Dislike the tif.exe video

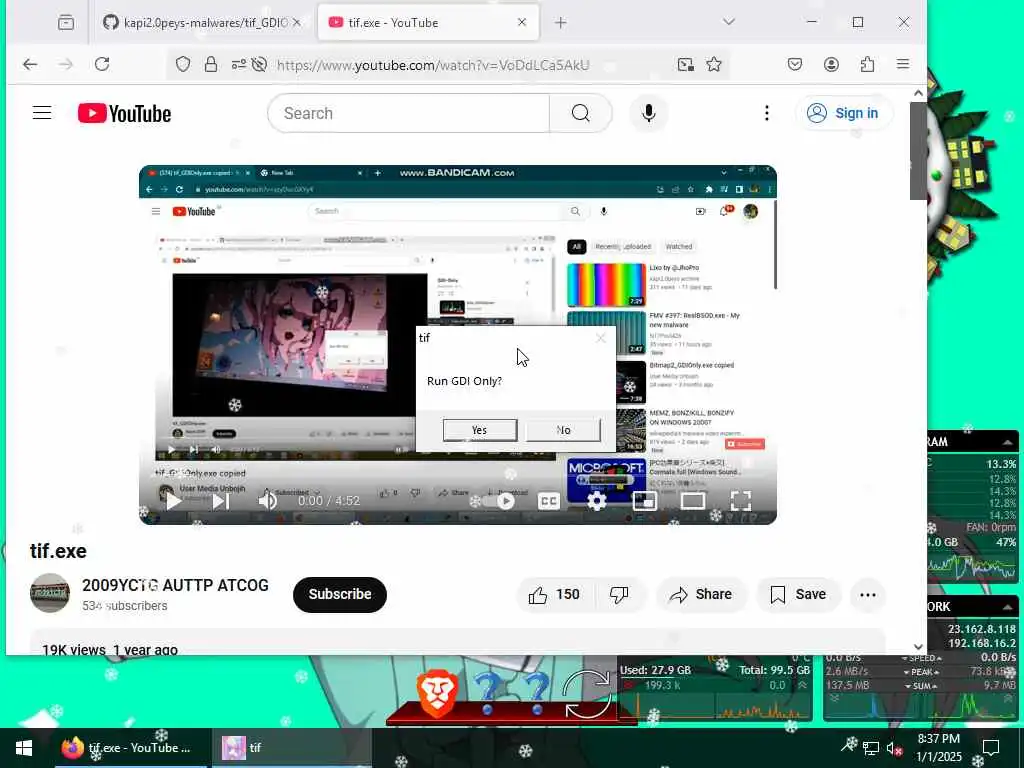pos(618,594)
